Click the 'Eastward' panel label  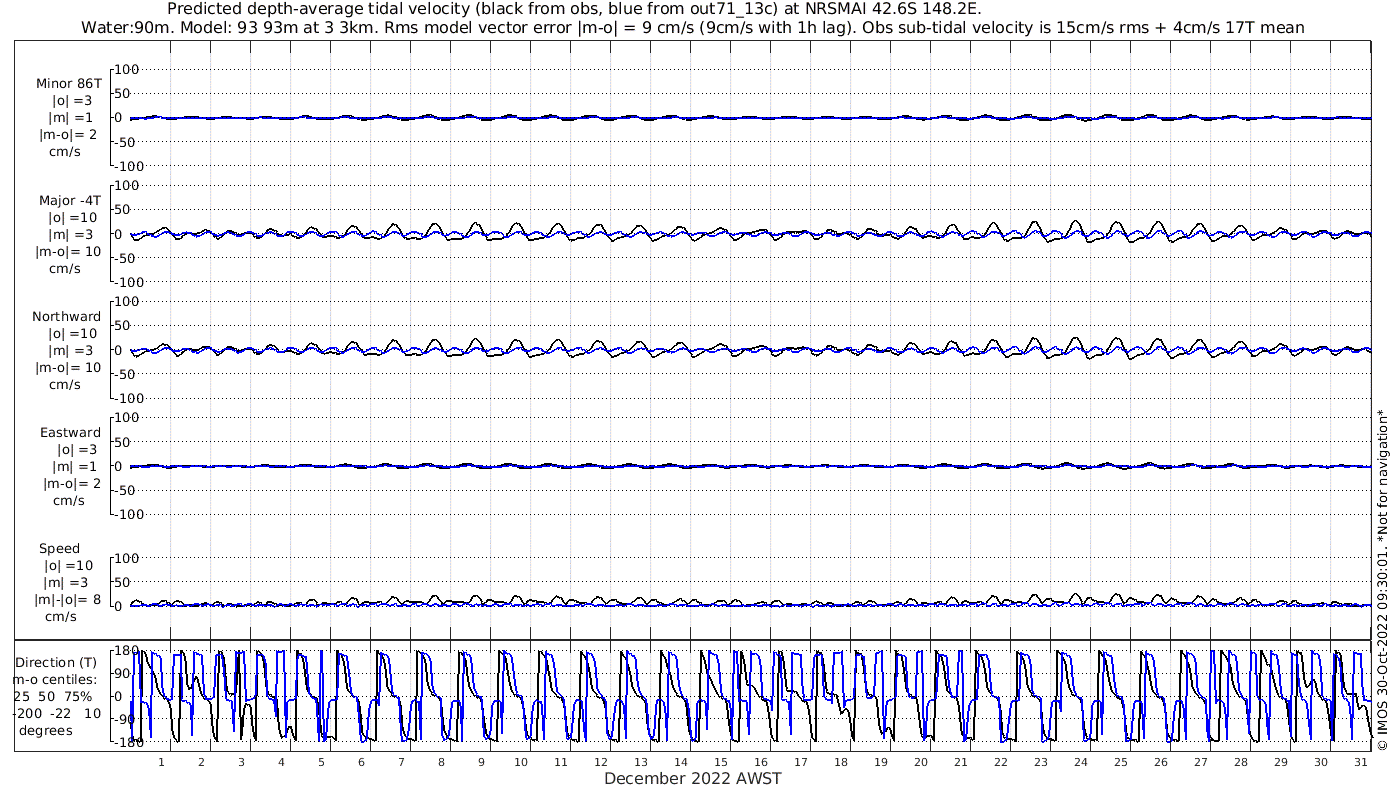(70, 433)
